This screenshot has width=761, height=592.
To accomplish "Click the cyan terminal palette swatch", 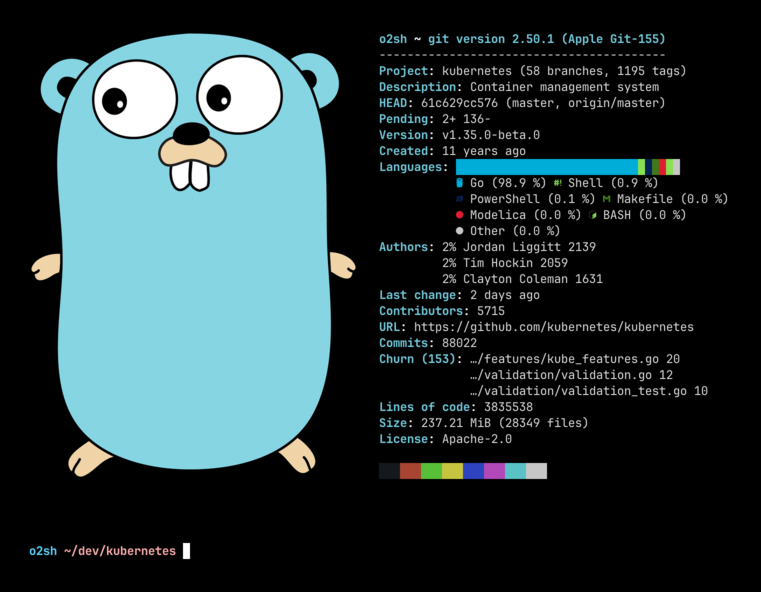I will (x=515, y=471).
